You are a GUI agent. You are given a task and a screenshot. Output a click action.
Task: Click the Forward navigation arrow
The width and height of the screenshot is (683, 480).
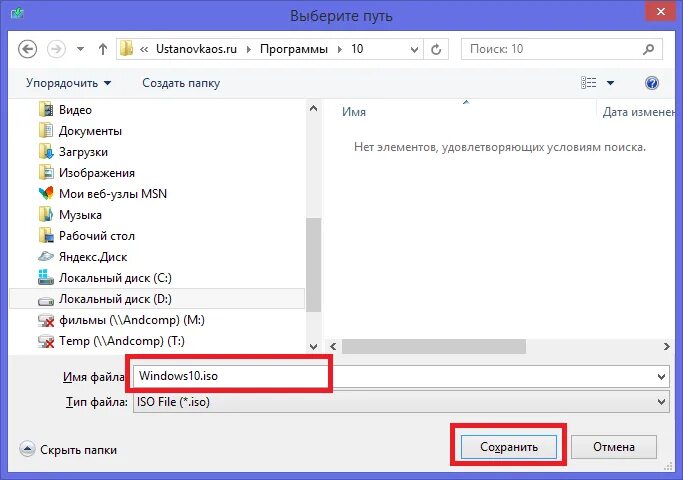pyautogui.click(x=56, y=49)
